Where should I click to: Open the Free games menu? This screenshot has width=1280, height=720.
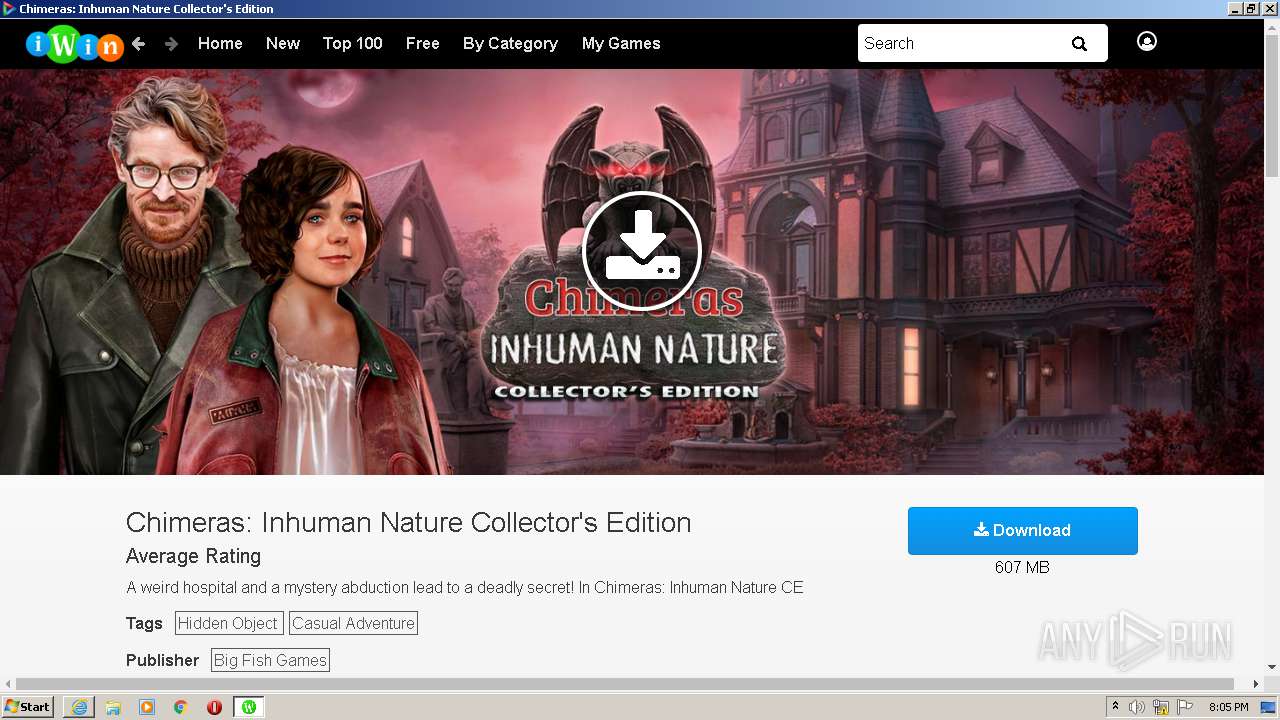[423, 43]
